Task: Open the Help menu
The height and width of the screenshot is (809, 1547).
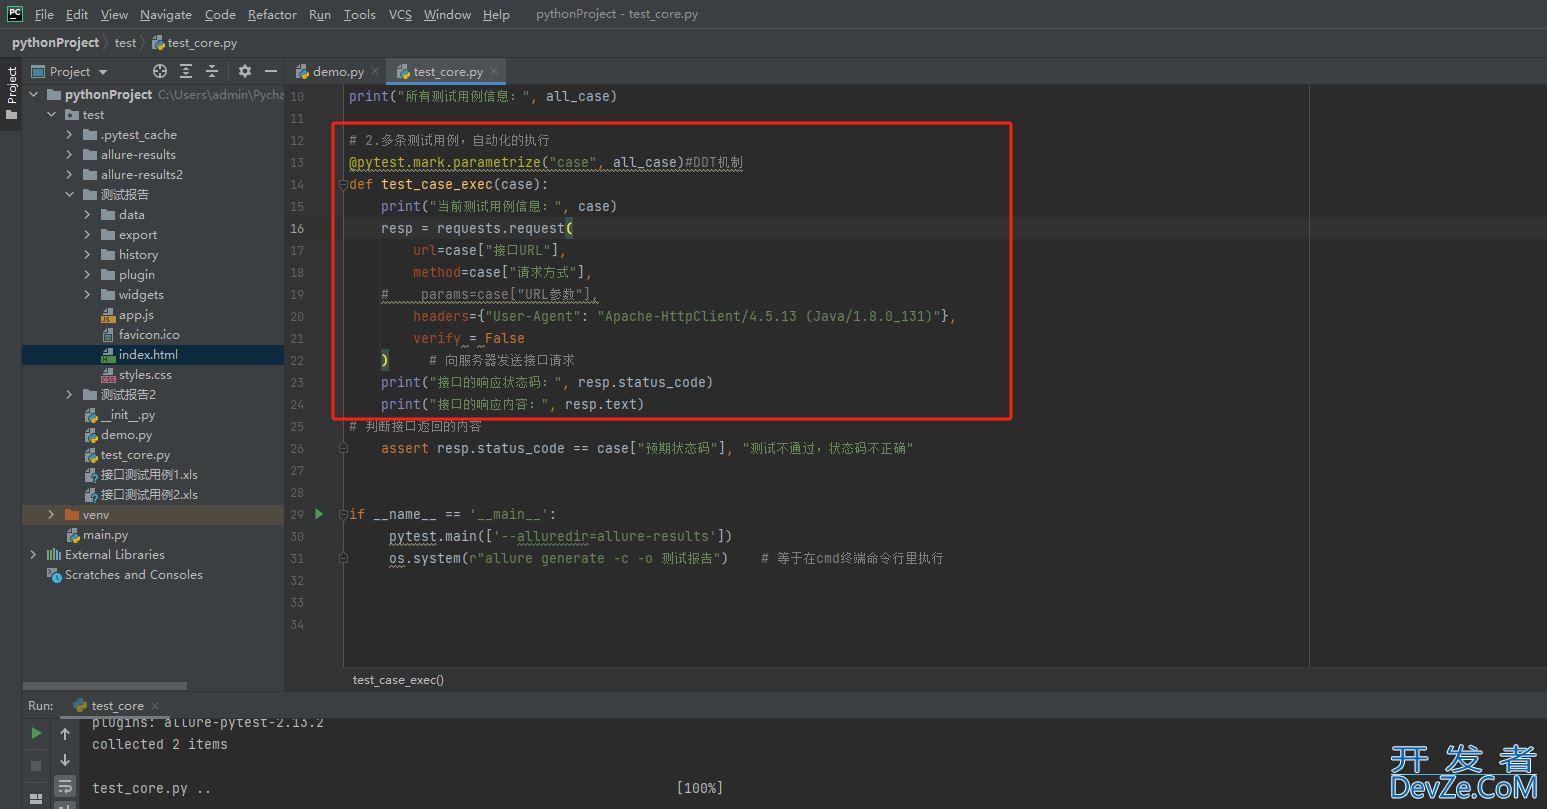Action: click(x=496, y=14)
